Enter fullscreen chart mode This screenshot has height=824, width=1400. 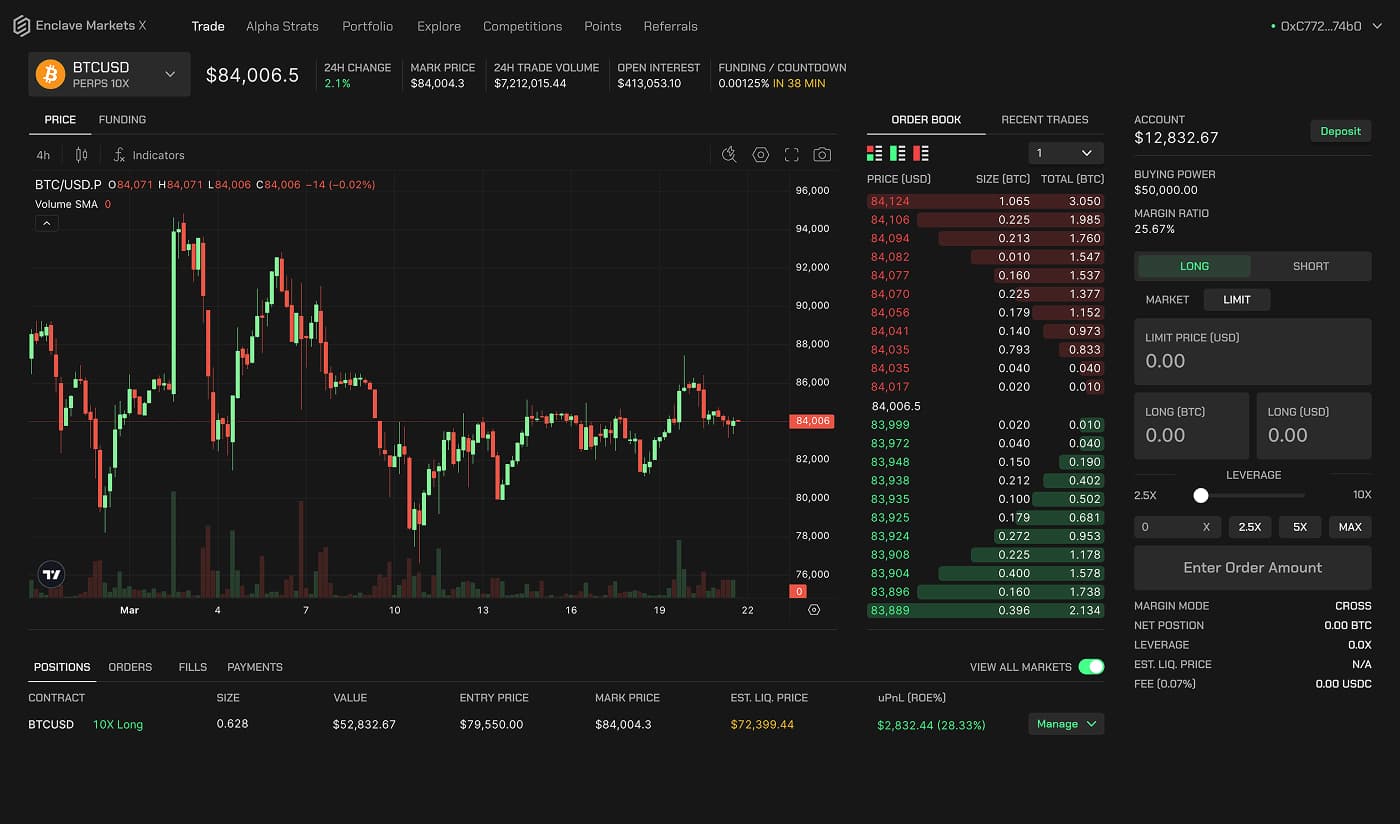click(x=792, y=155)
